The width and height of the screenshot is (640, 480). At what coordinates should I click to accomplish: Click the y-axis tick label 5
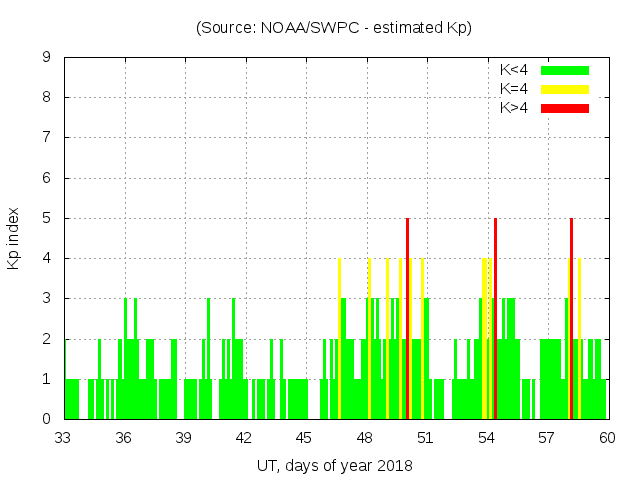coord(46,218)
